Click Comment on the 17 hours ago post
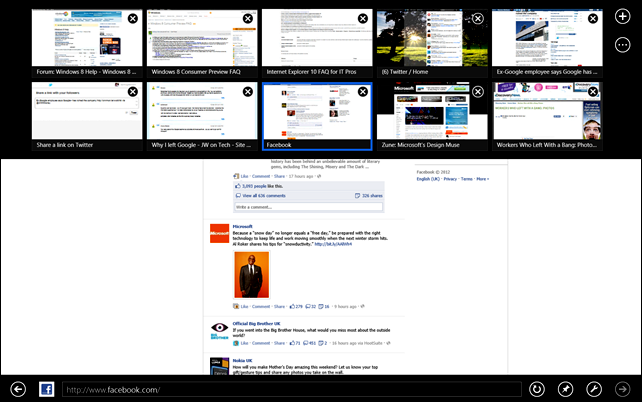Screen dimensions: 642x402 (261, 176)
